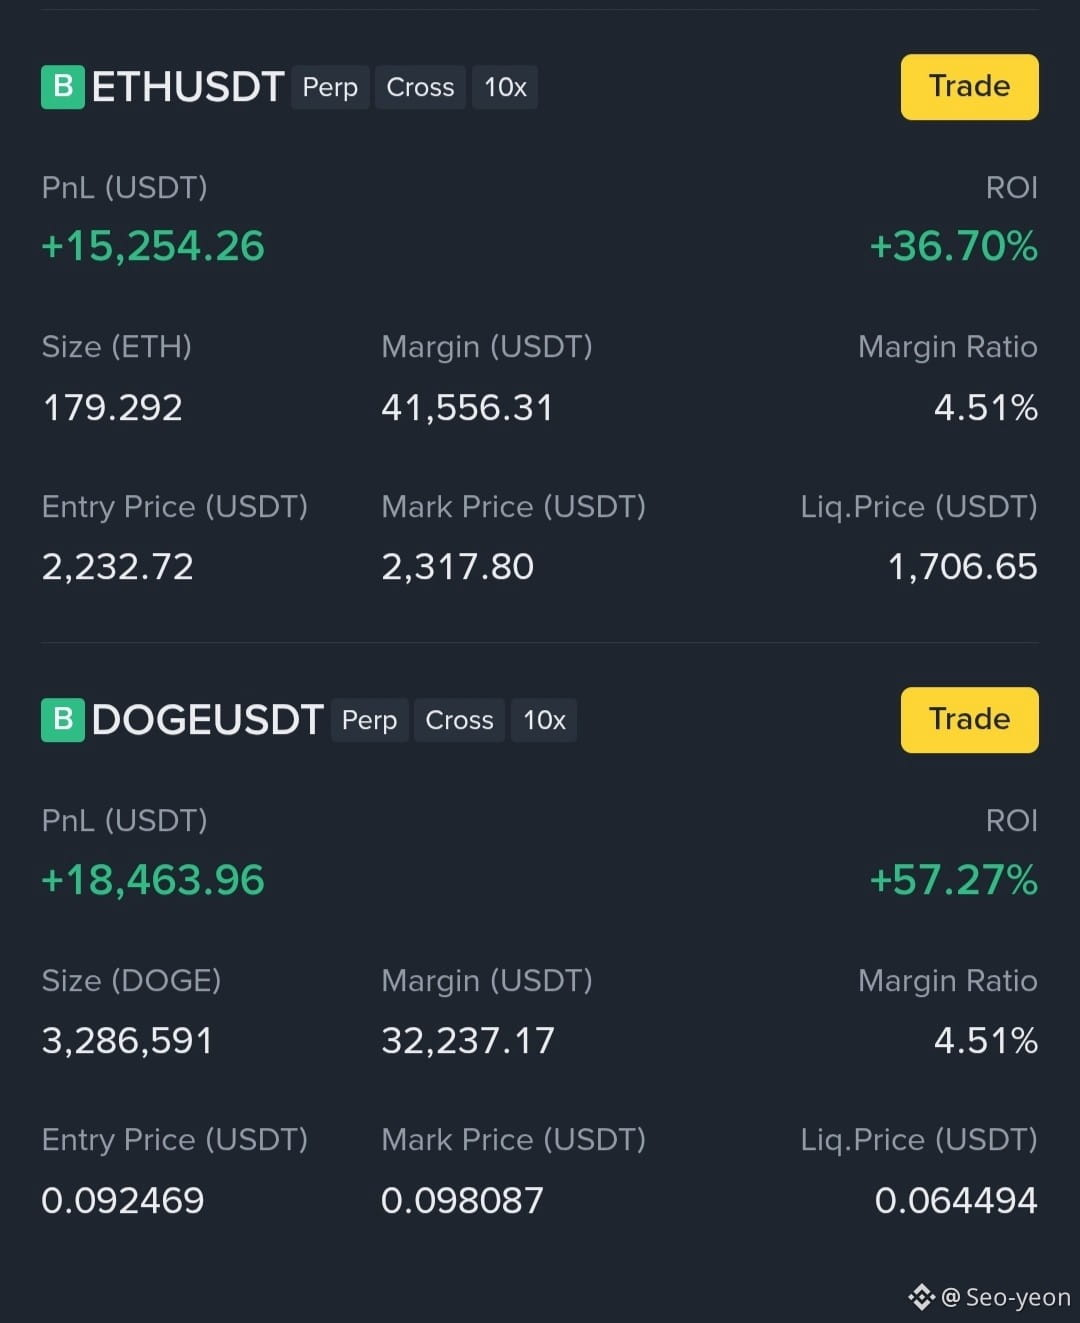The height and width of the screenshot is (1323, 1080).
Task: Select the ETHUSDT Cross margin mode tag
Action: tap(420, 87)
